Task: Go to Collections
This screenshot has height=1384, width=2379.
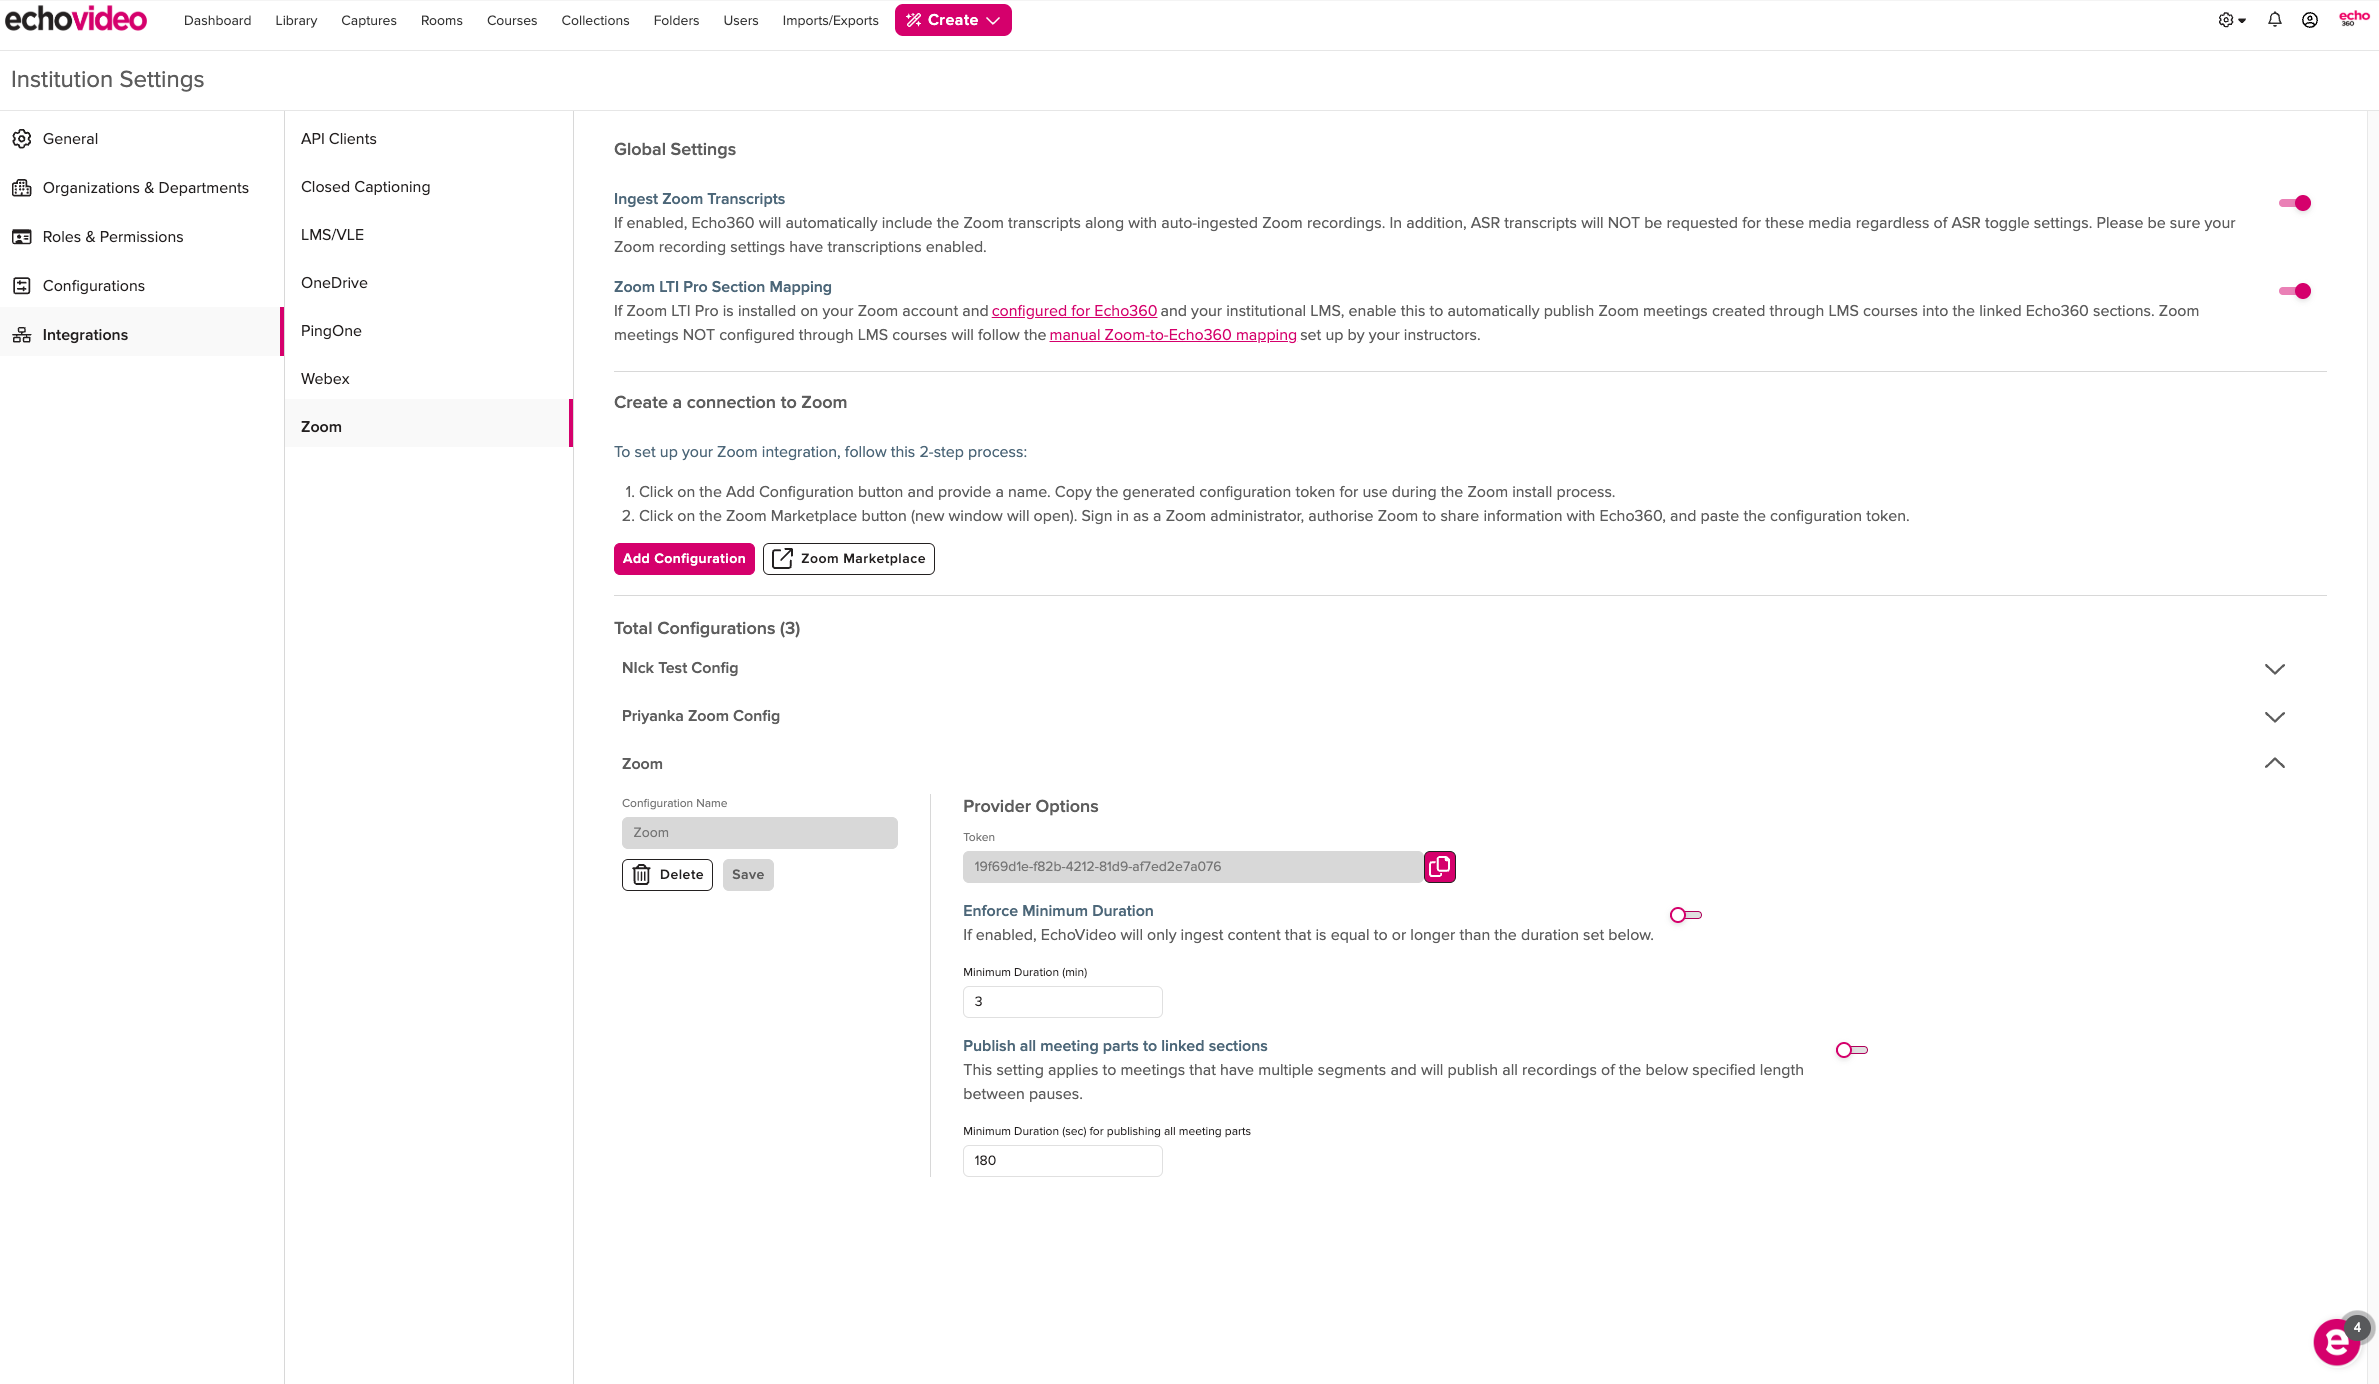Action: [595, 20]
